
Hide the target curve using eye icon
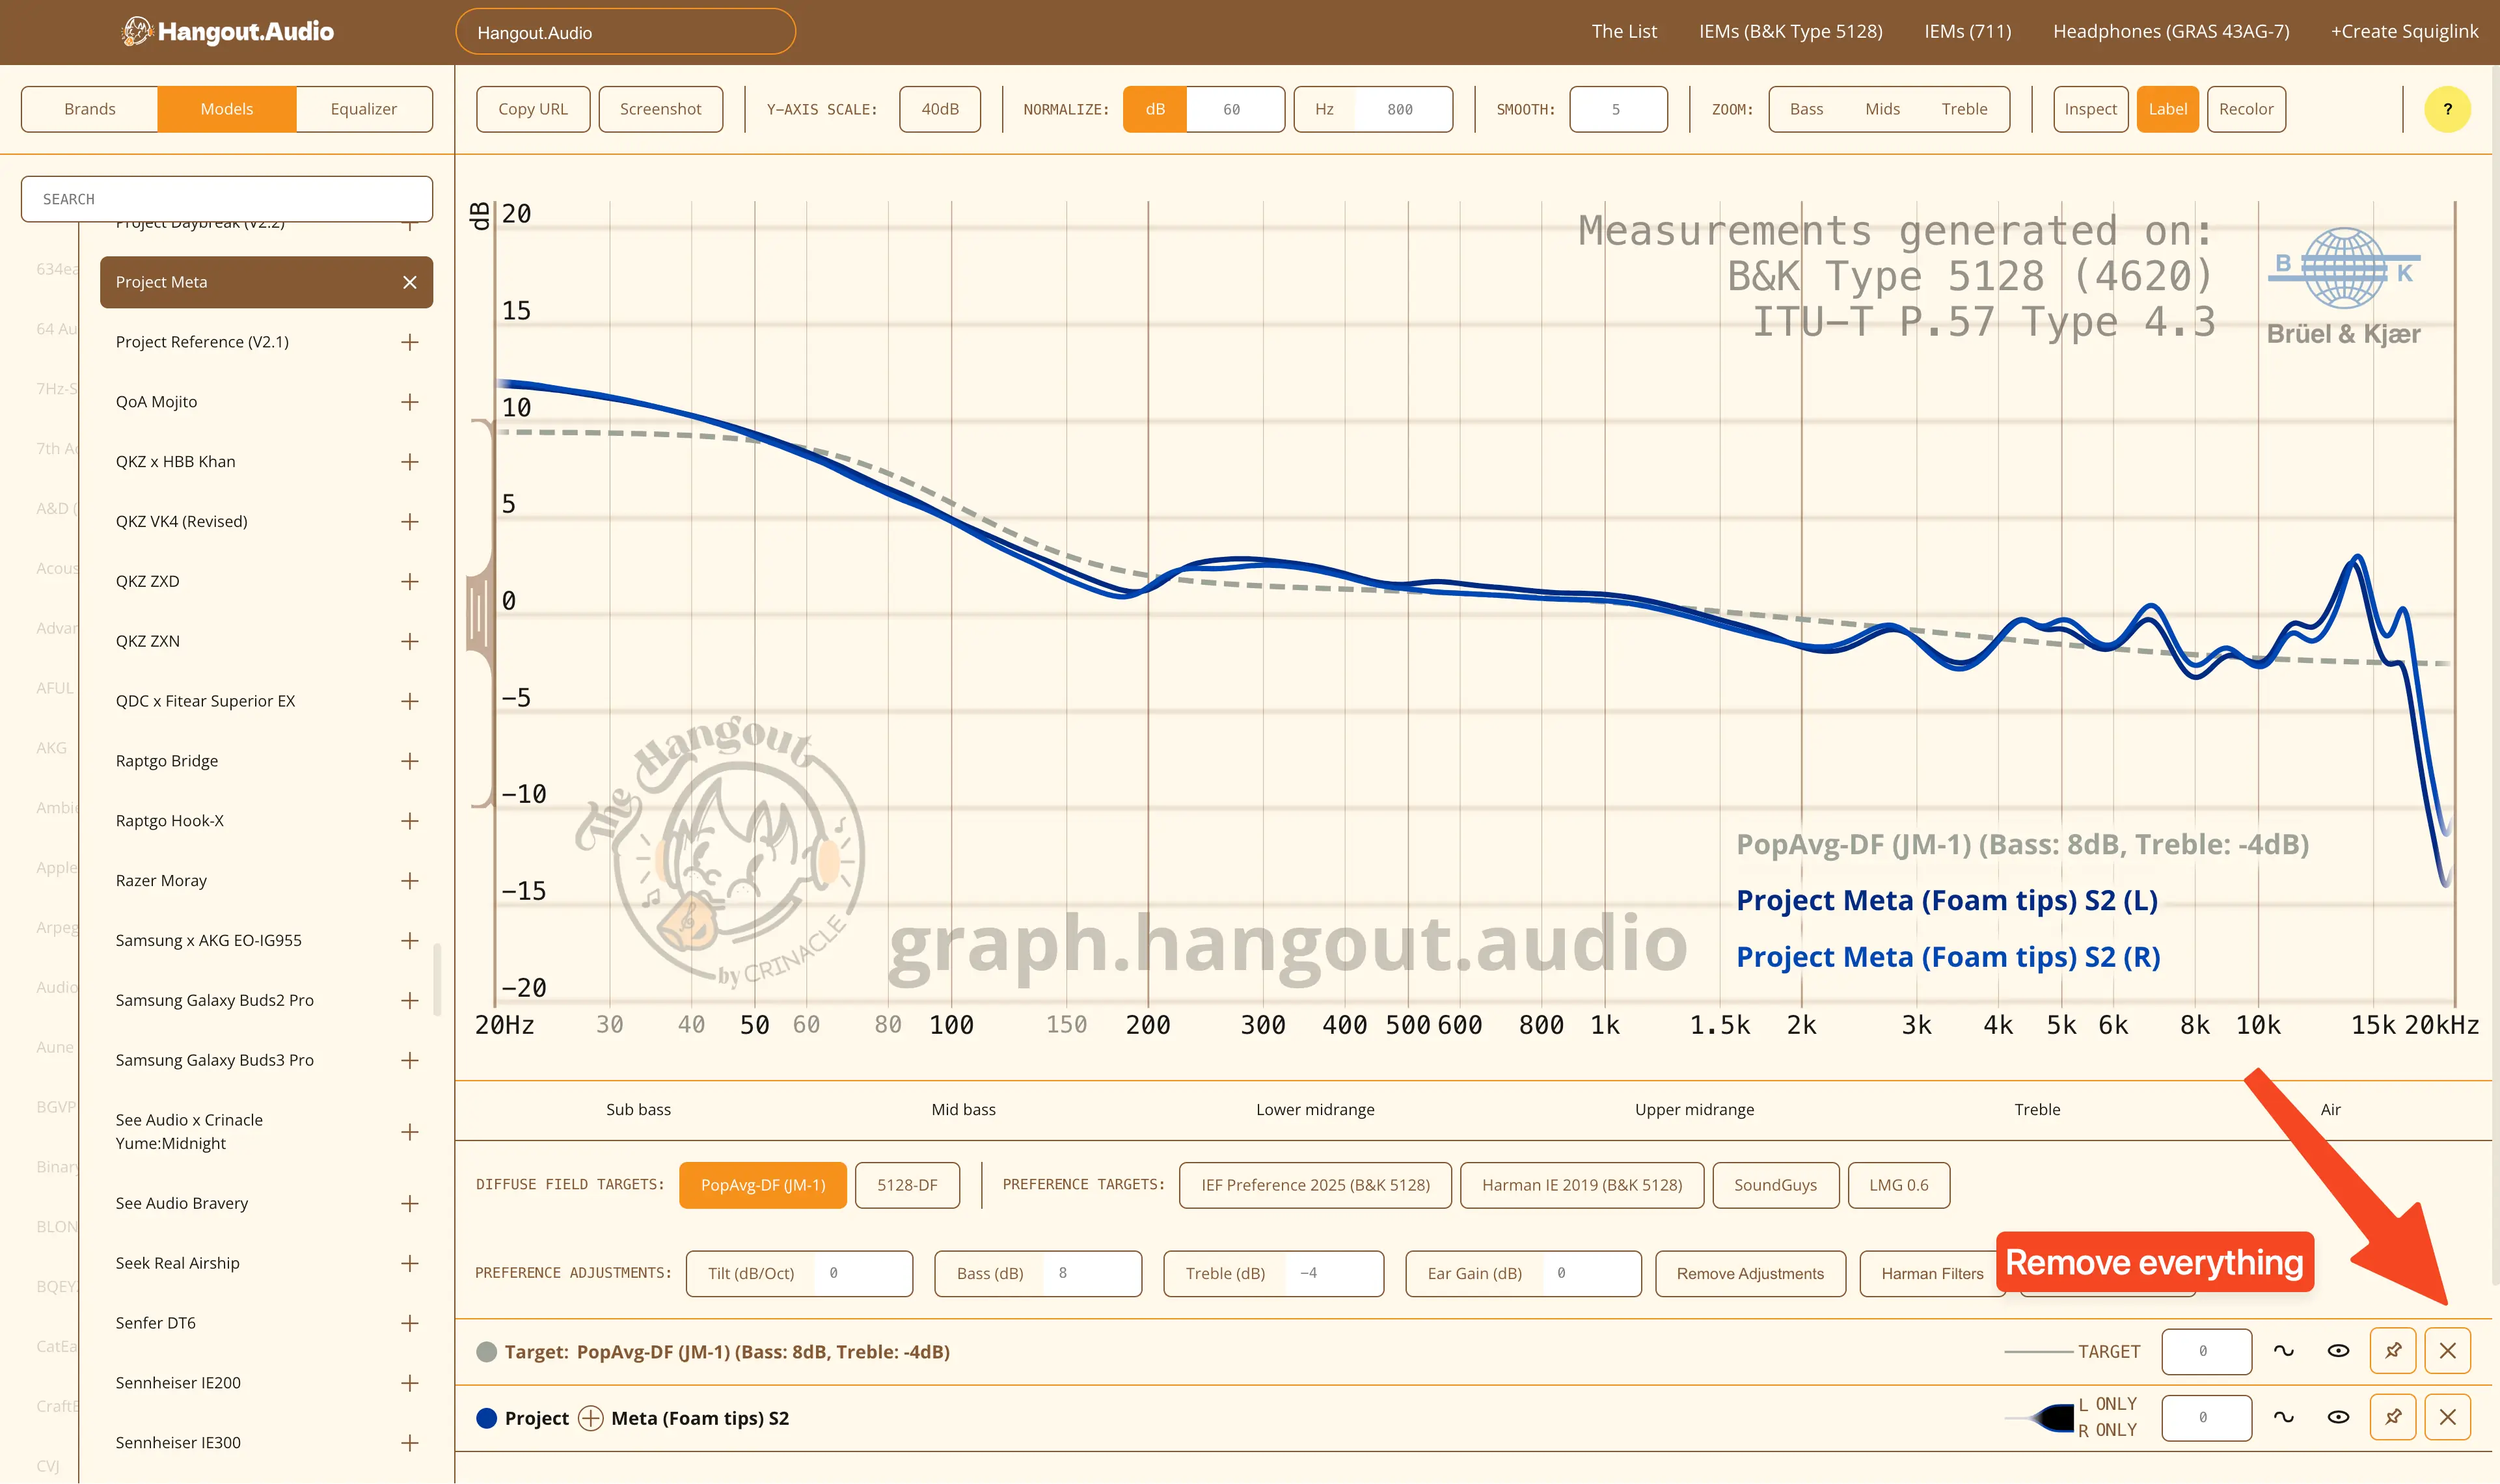[2337, 1351]
